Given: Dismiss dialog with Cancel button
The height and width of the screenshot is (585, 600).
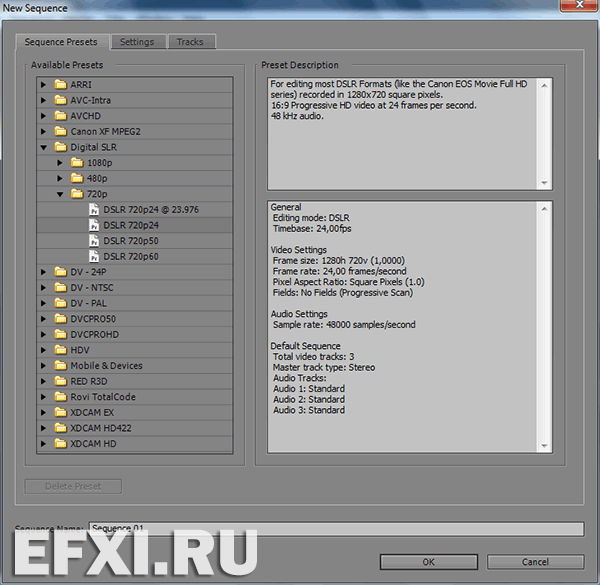Looking at the screenshot, I should pos(535,562).
